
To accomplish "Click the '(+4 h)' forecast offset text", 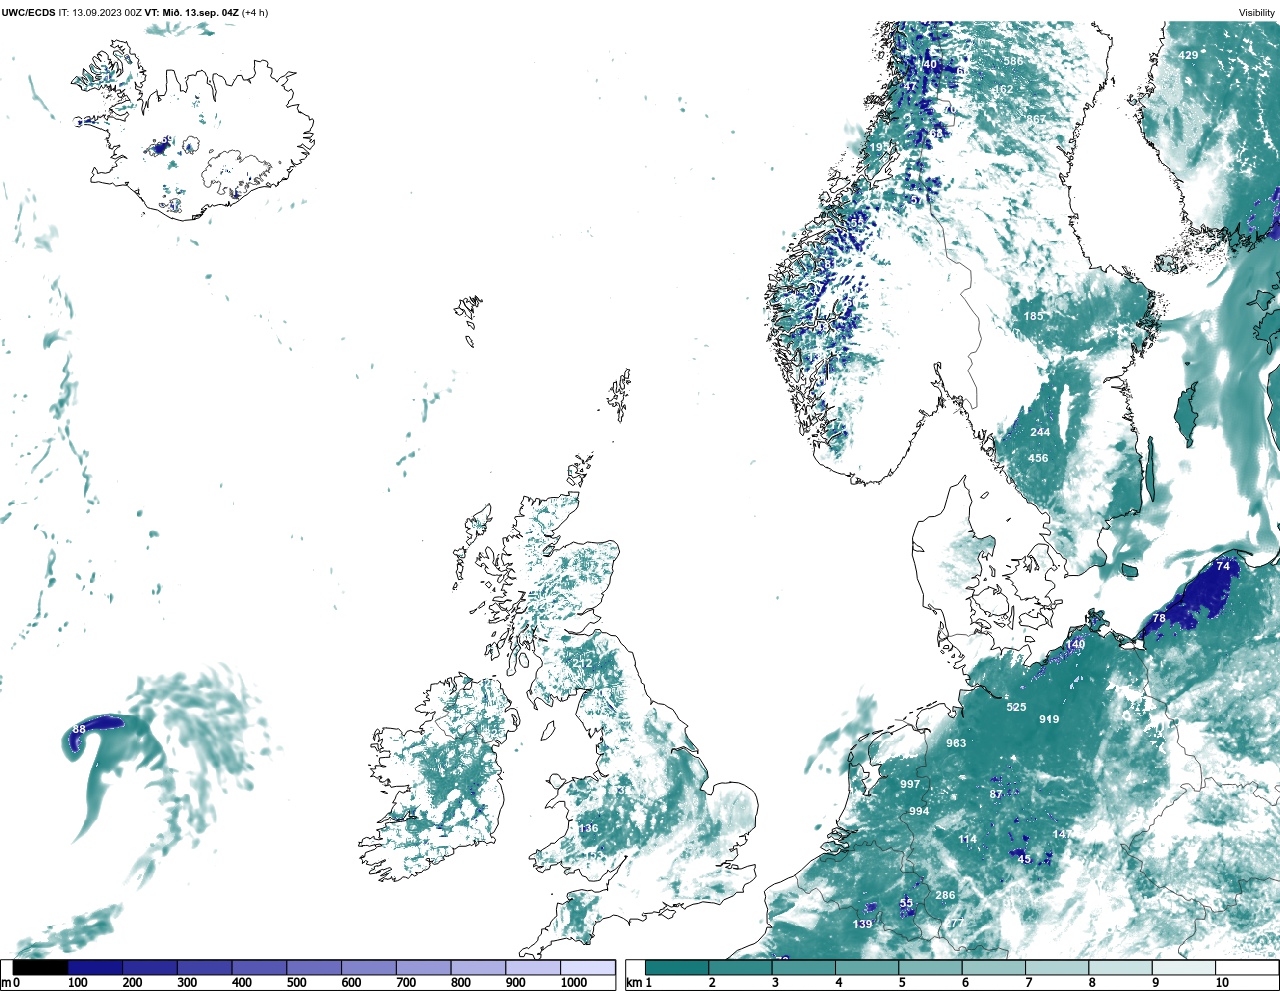I will [x=254, y=13].
